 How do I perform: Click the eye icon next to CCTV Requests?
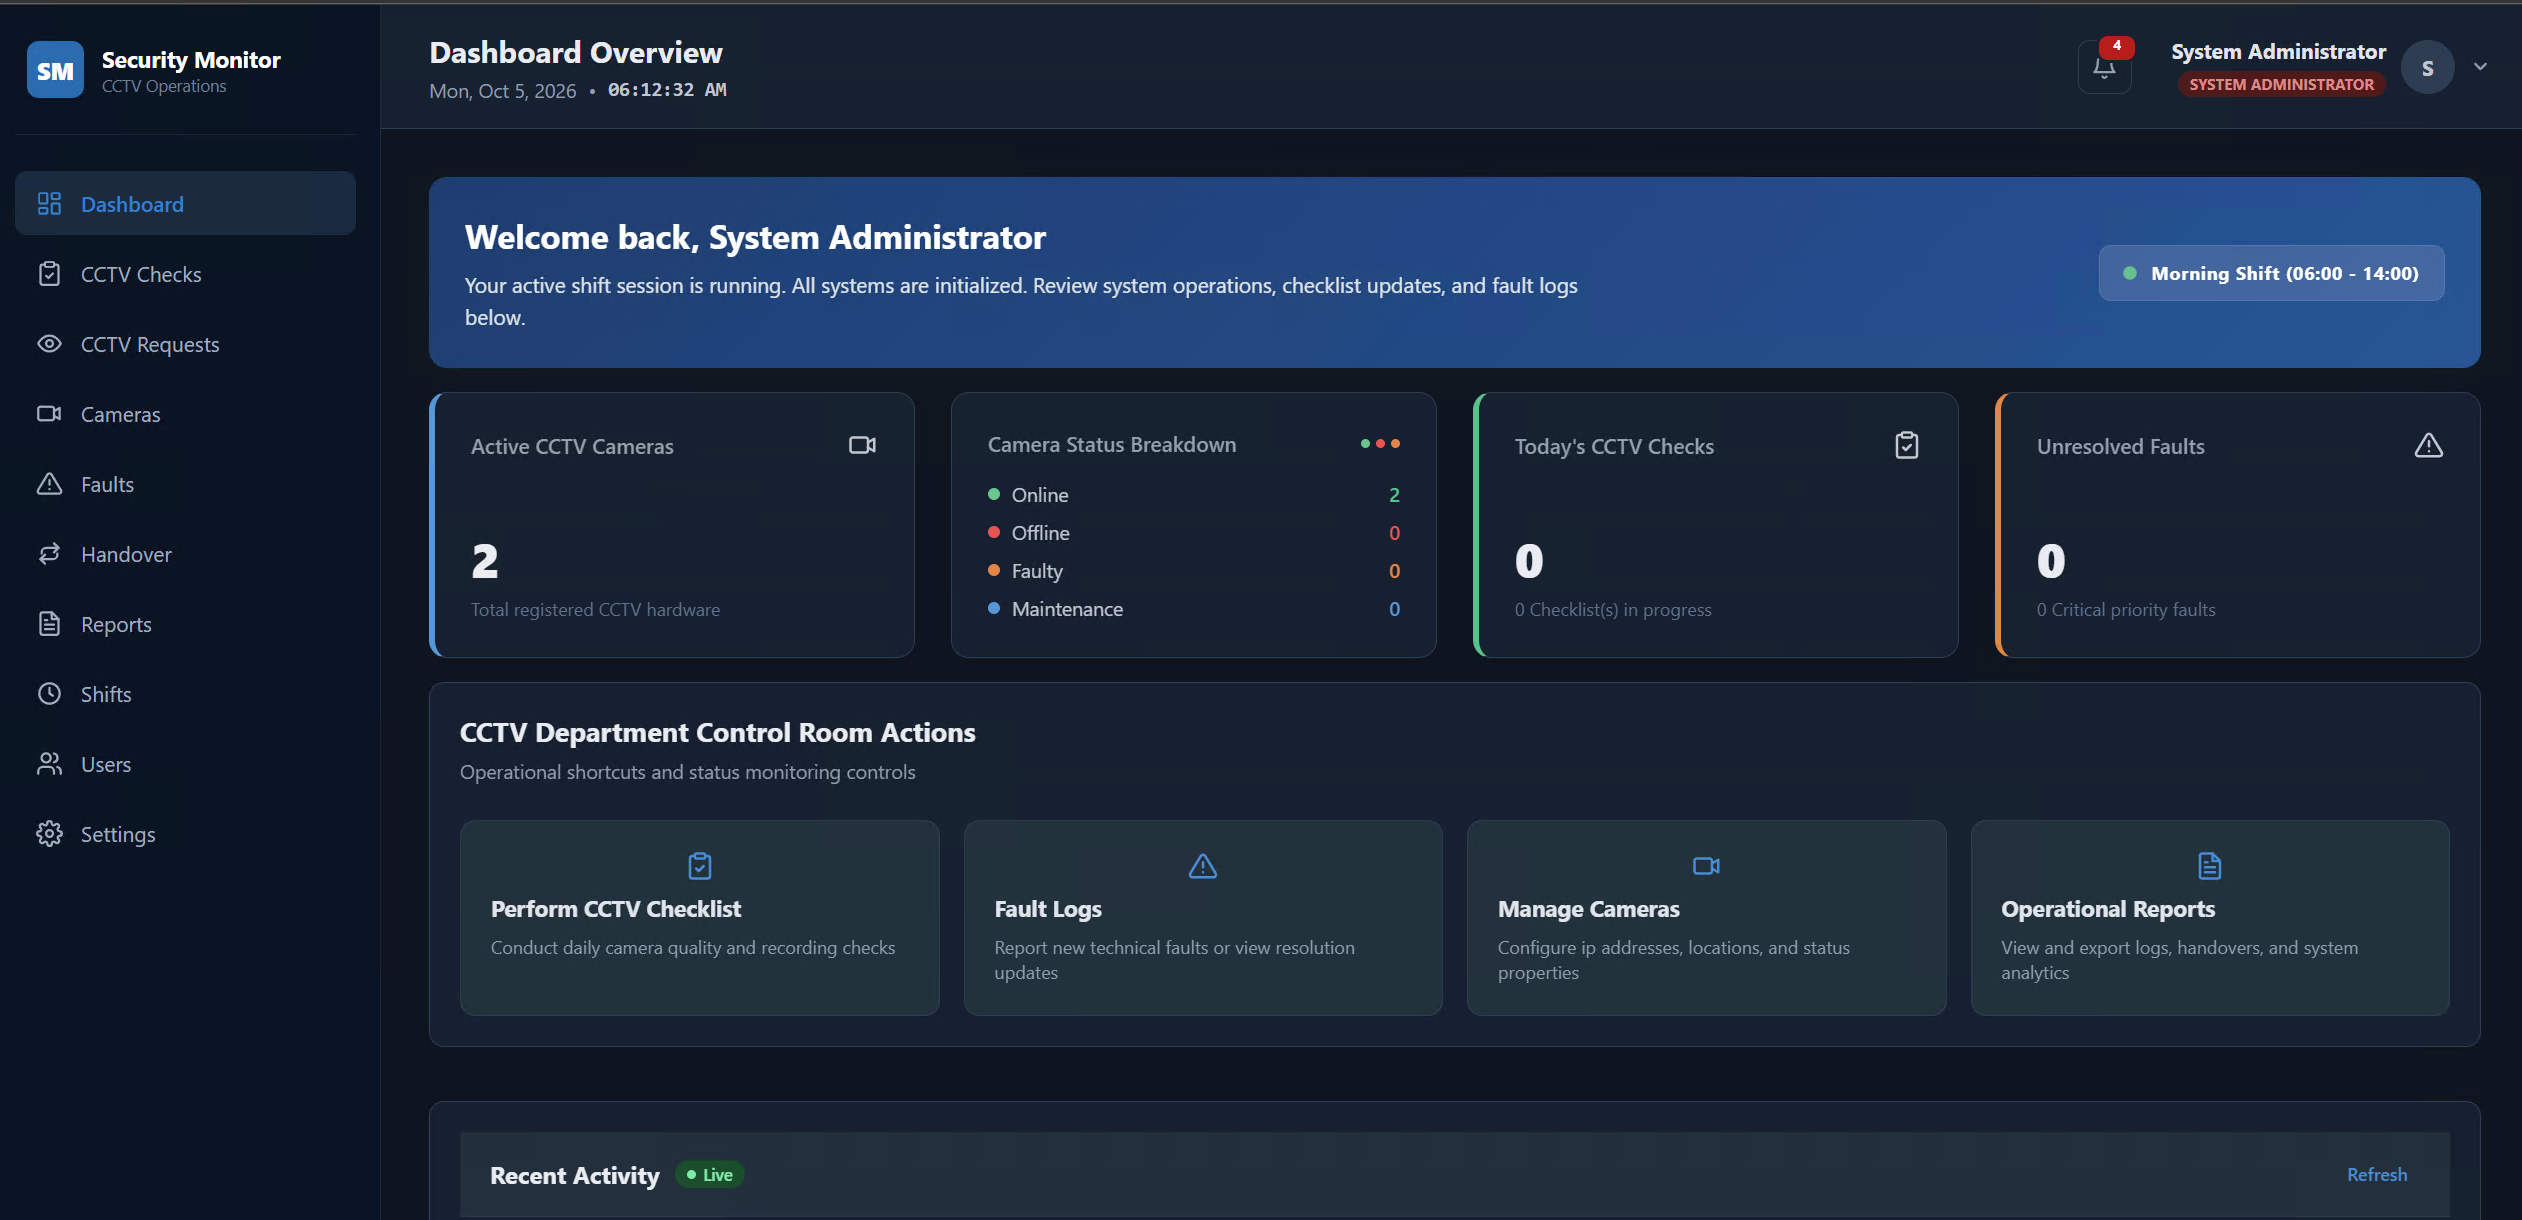pyautogui.click(x=49, y=344)
